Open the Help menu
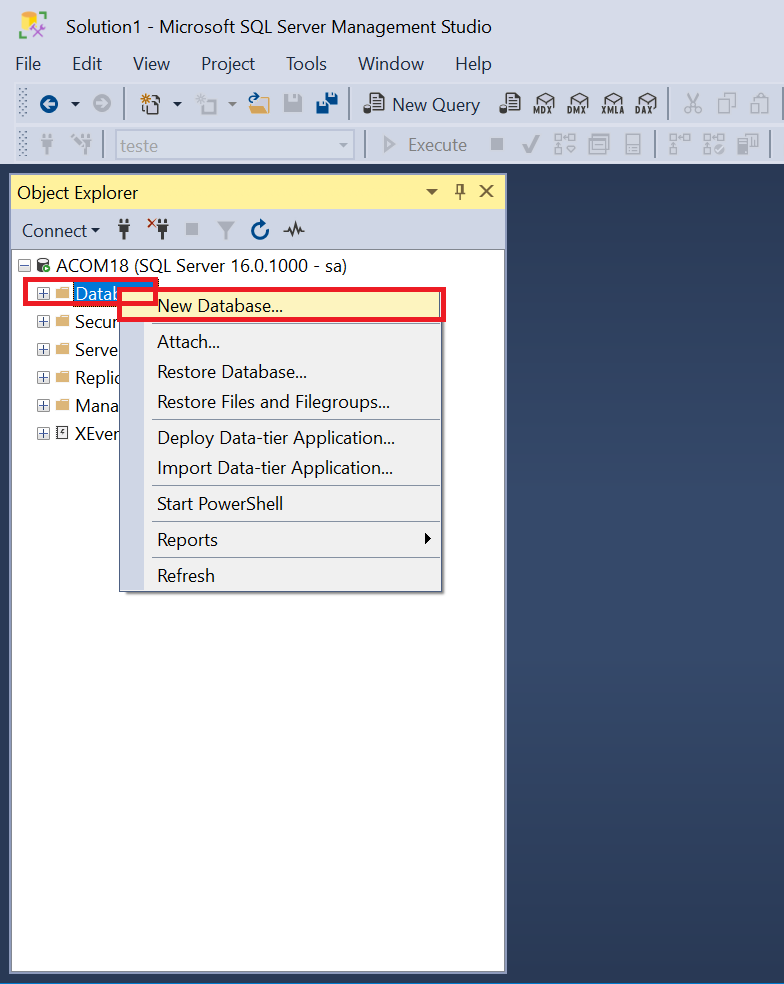Screen dimensions: 784x984 pos(473,63)
